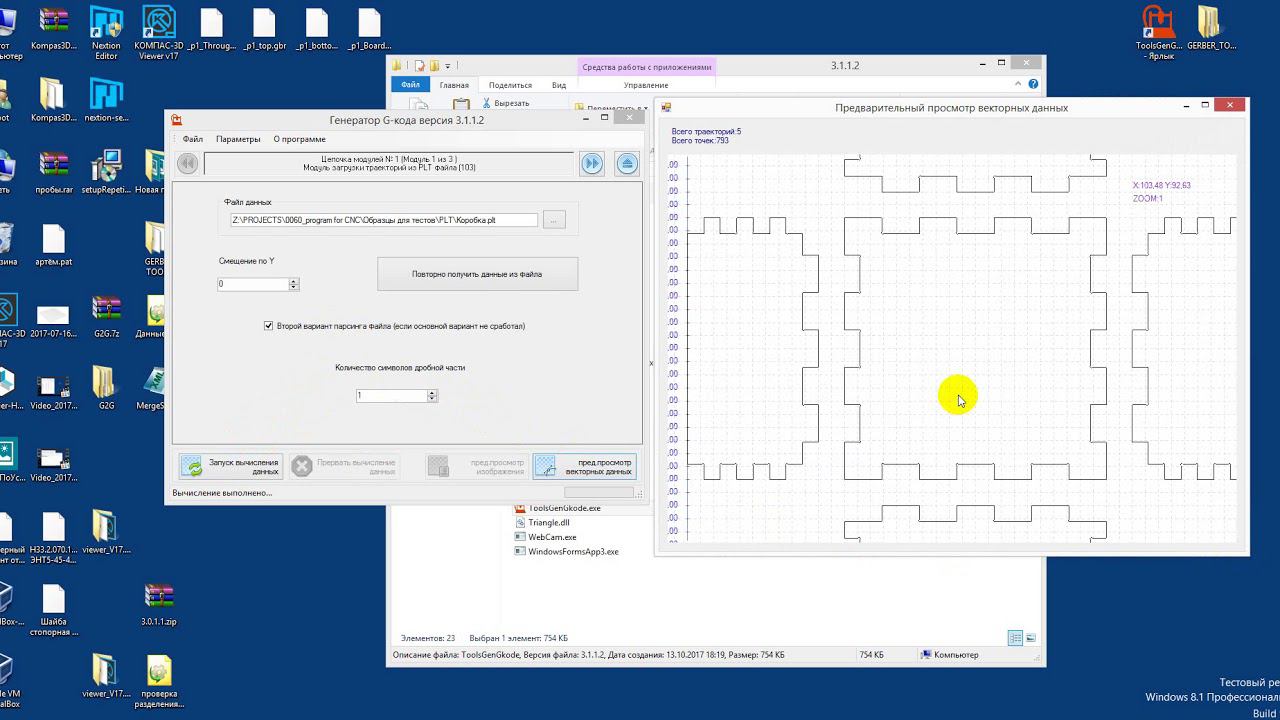Select WindowsFormsApp3.exe in Explorer list
The height and width of the screenshot is (720, 1280).
click(x=566, y=551)
